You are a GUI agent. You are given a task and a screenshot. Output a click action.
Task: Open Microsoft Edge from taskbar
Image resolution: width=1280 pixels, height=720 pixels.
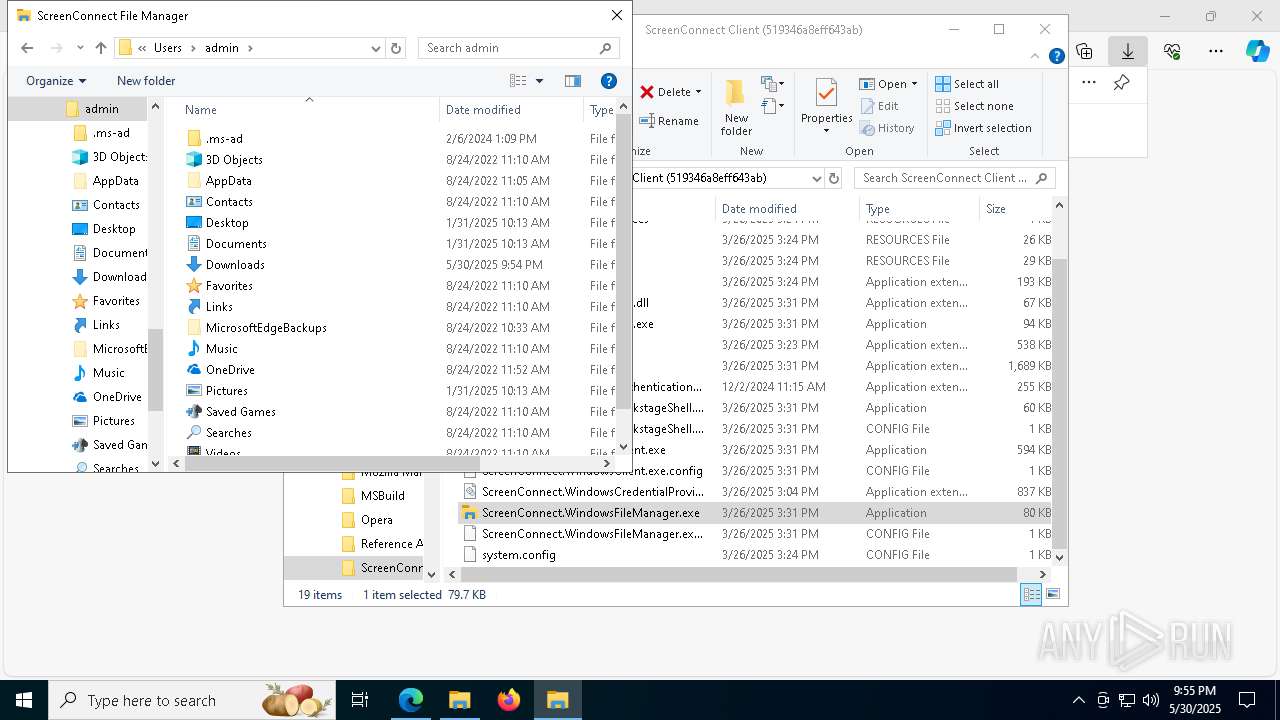411,700
